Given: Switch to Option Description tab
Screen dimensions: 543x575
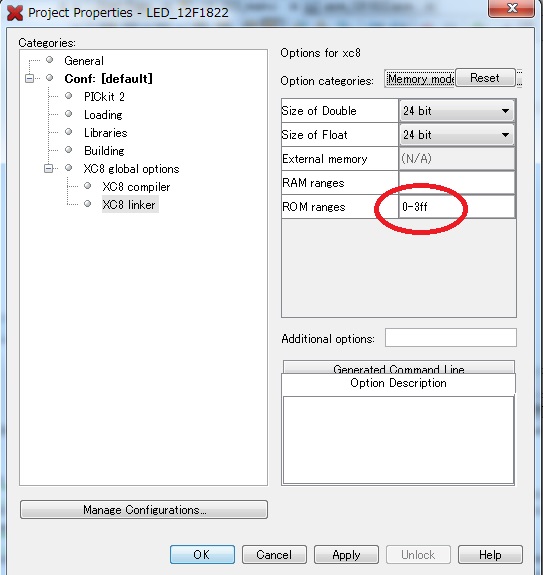Looking at the screenshot, I should (x=399, y=383).
